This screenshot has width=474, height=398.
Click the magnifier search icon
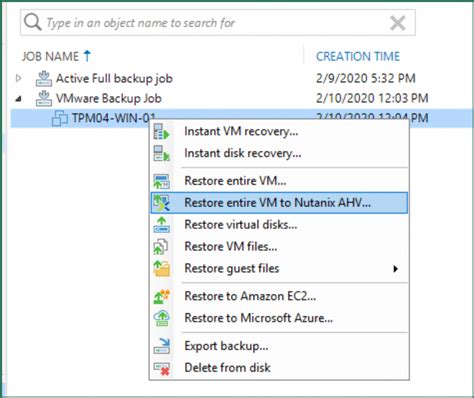[32, 22]
